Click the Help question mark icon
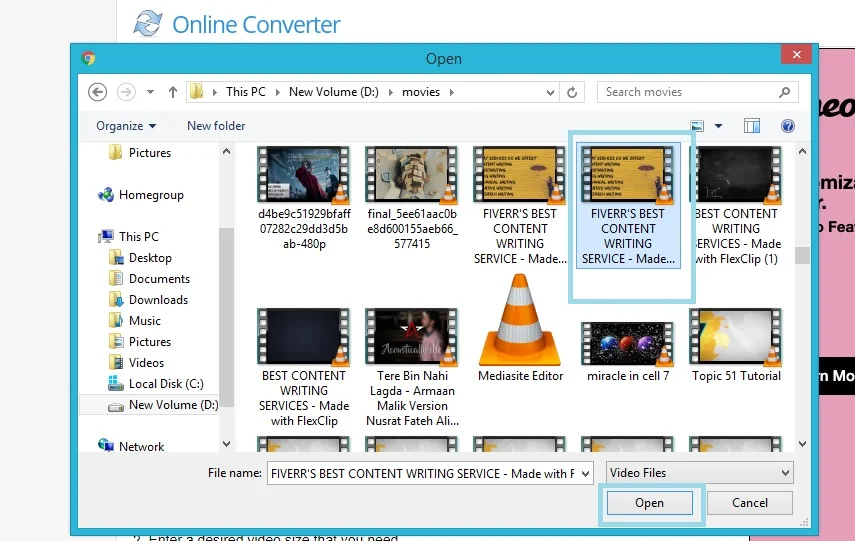 (788, 126)
